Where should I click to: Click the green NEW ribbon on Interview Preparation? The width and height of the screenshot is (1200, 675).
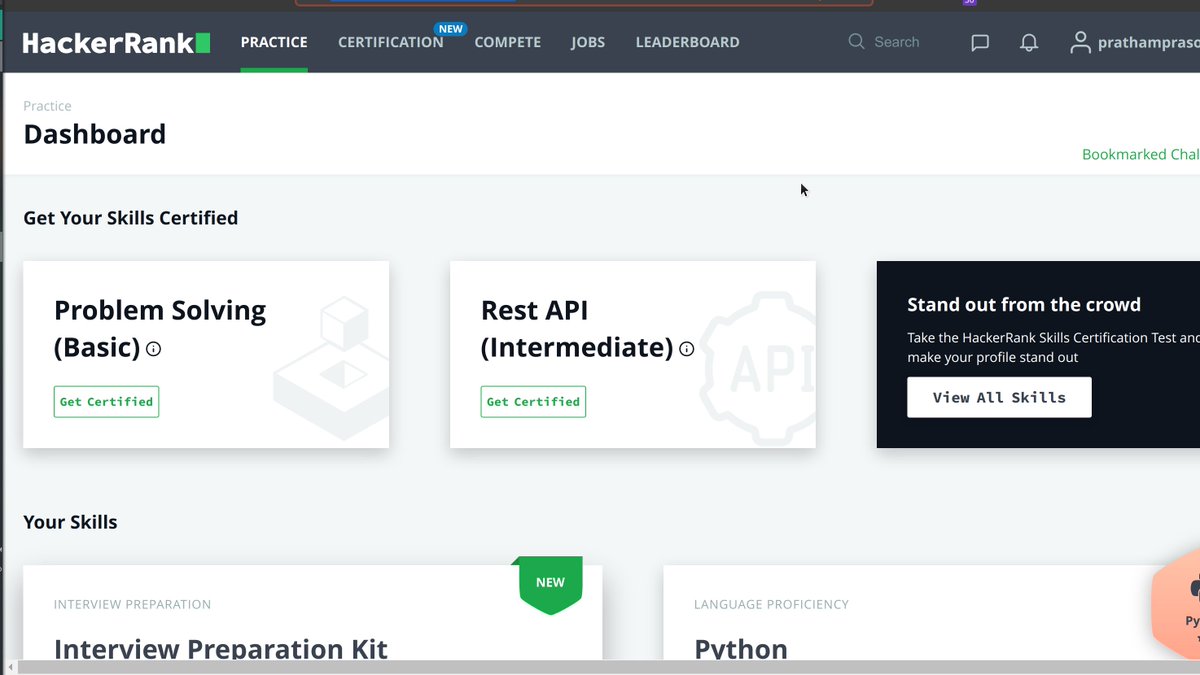(550, 585)
